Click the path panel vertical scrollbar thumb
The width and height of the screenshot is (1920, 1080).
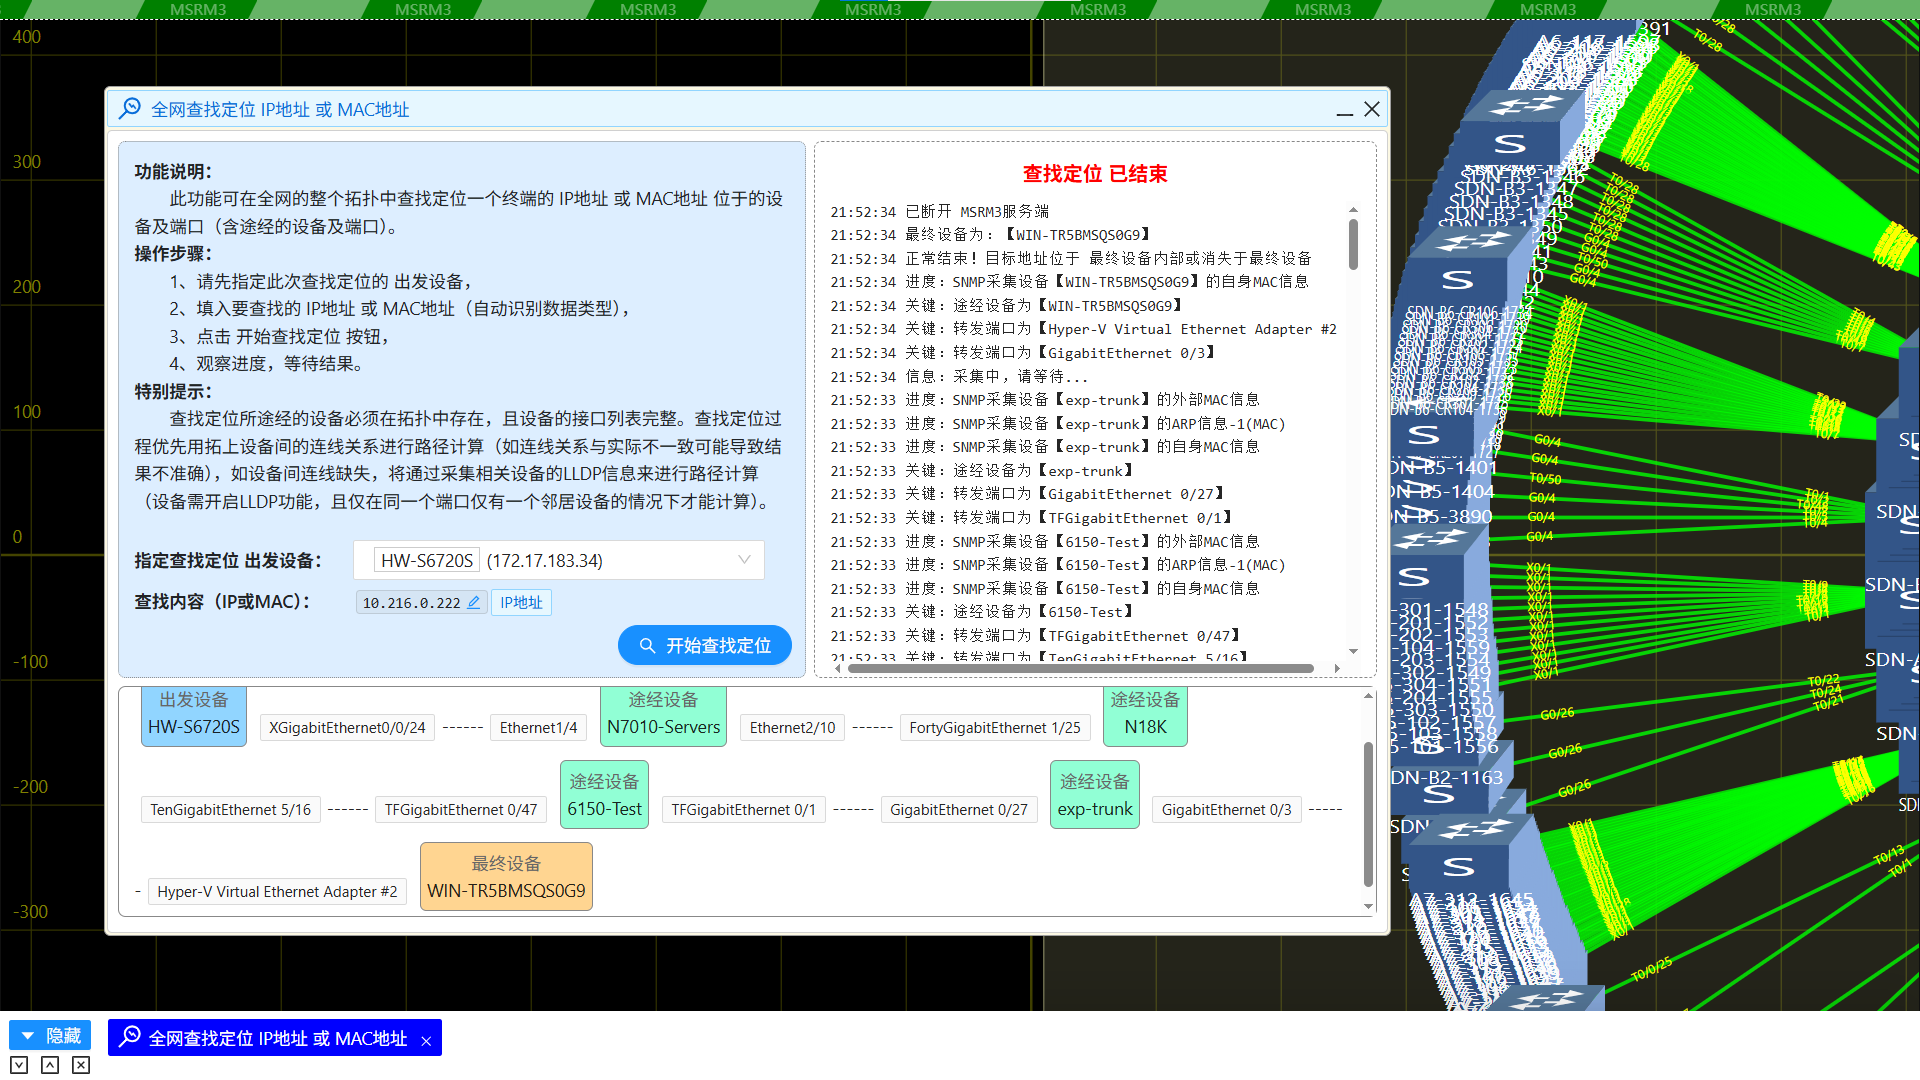pos(1368,814)
